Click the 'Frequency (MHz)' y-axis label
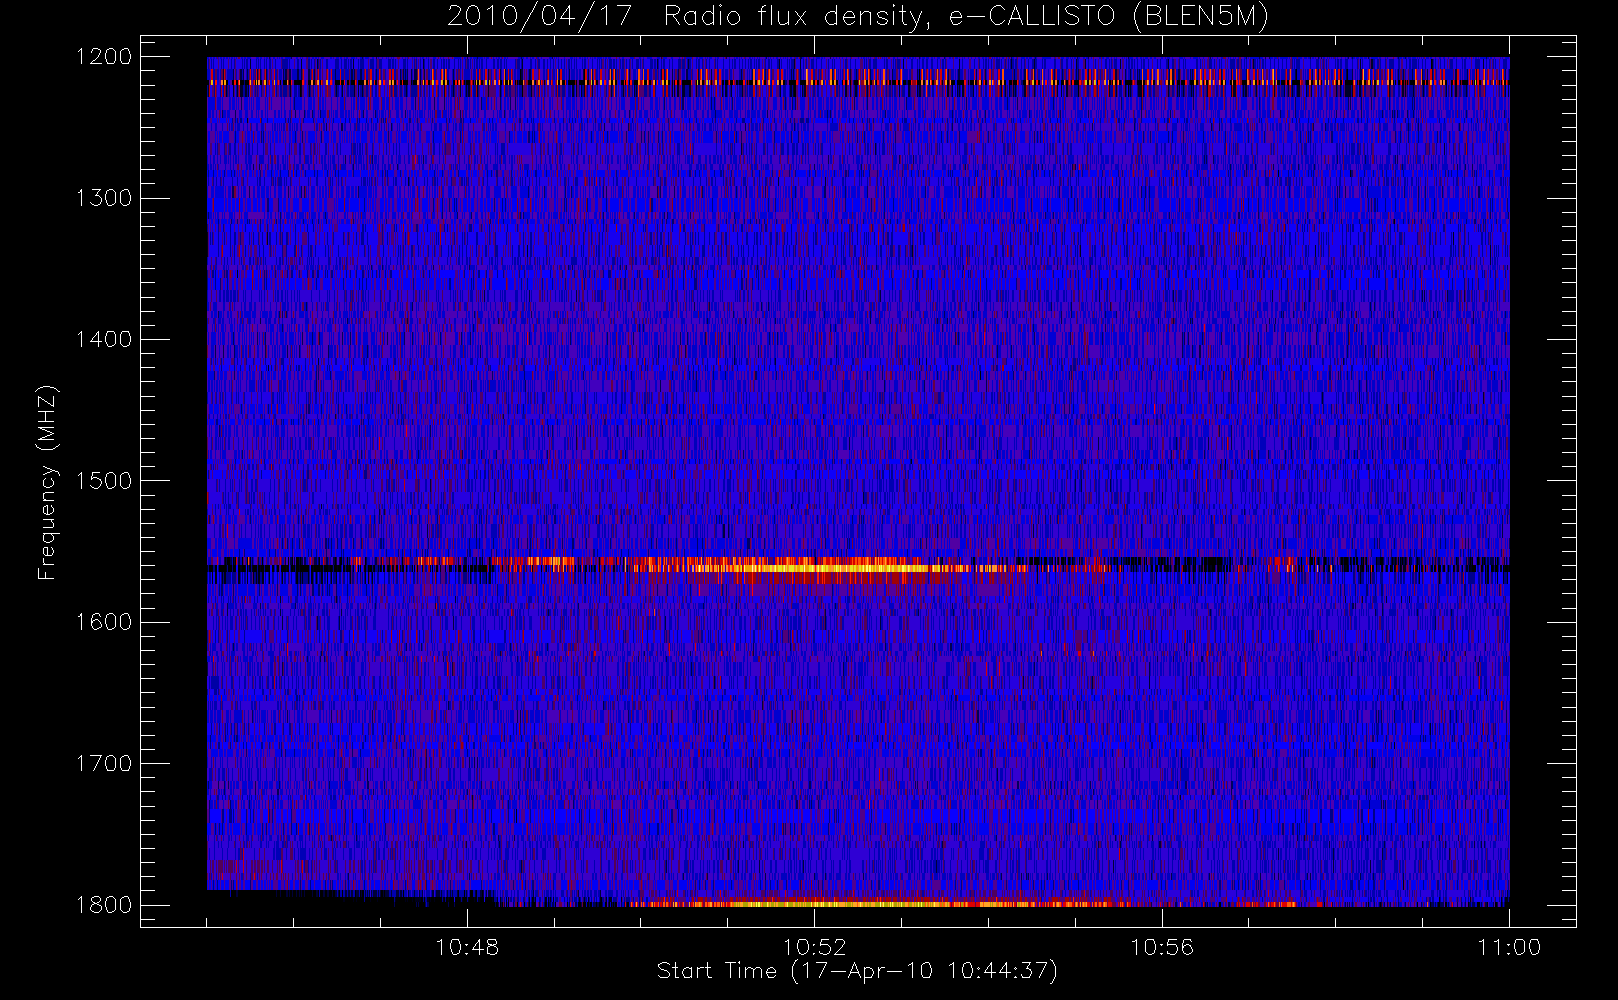The width and height of the screenshot is (1618, 1000). [x=47, y=482]
